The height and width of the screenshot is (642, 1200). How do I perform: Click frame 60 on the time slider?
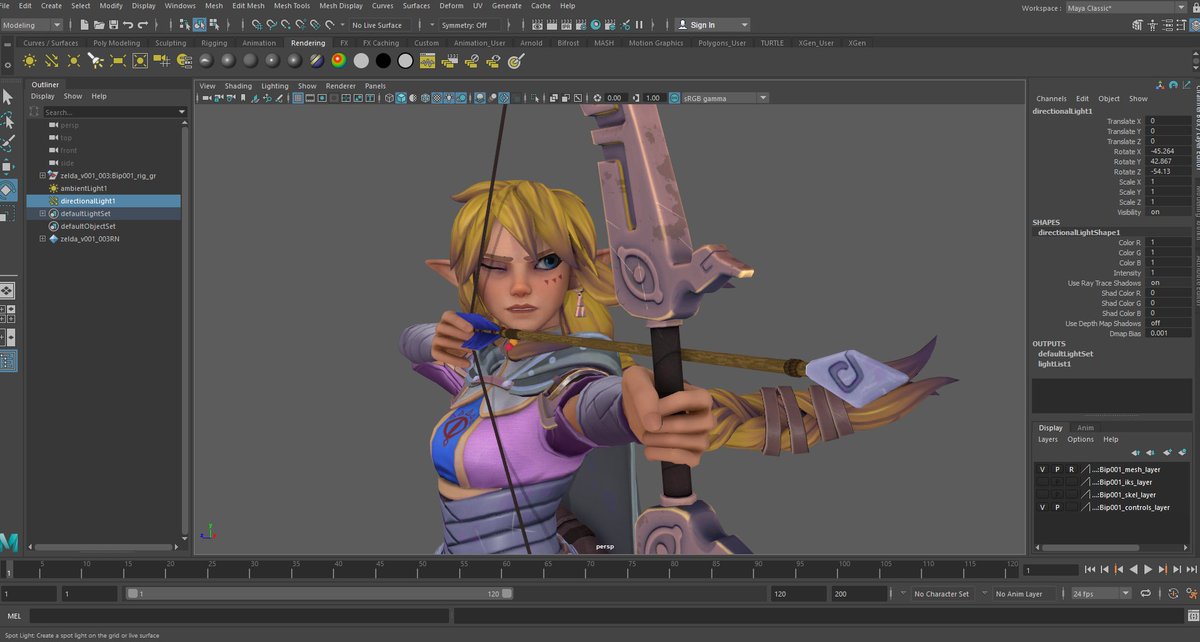508,569
